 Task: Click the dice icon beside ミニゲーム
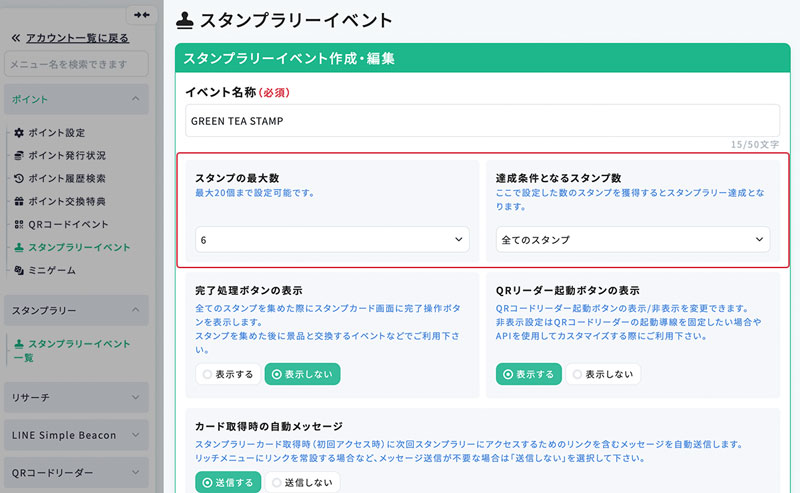coord(19,270)
